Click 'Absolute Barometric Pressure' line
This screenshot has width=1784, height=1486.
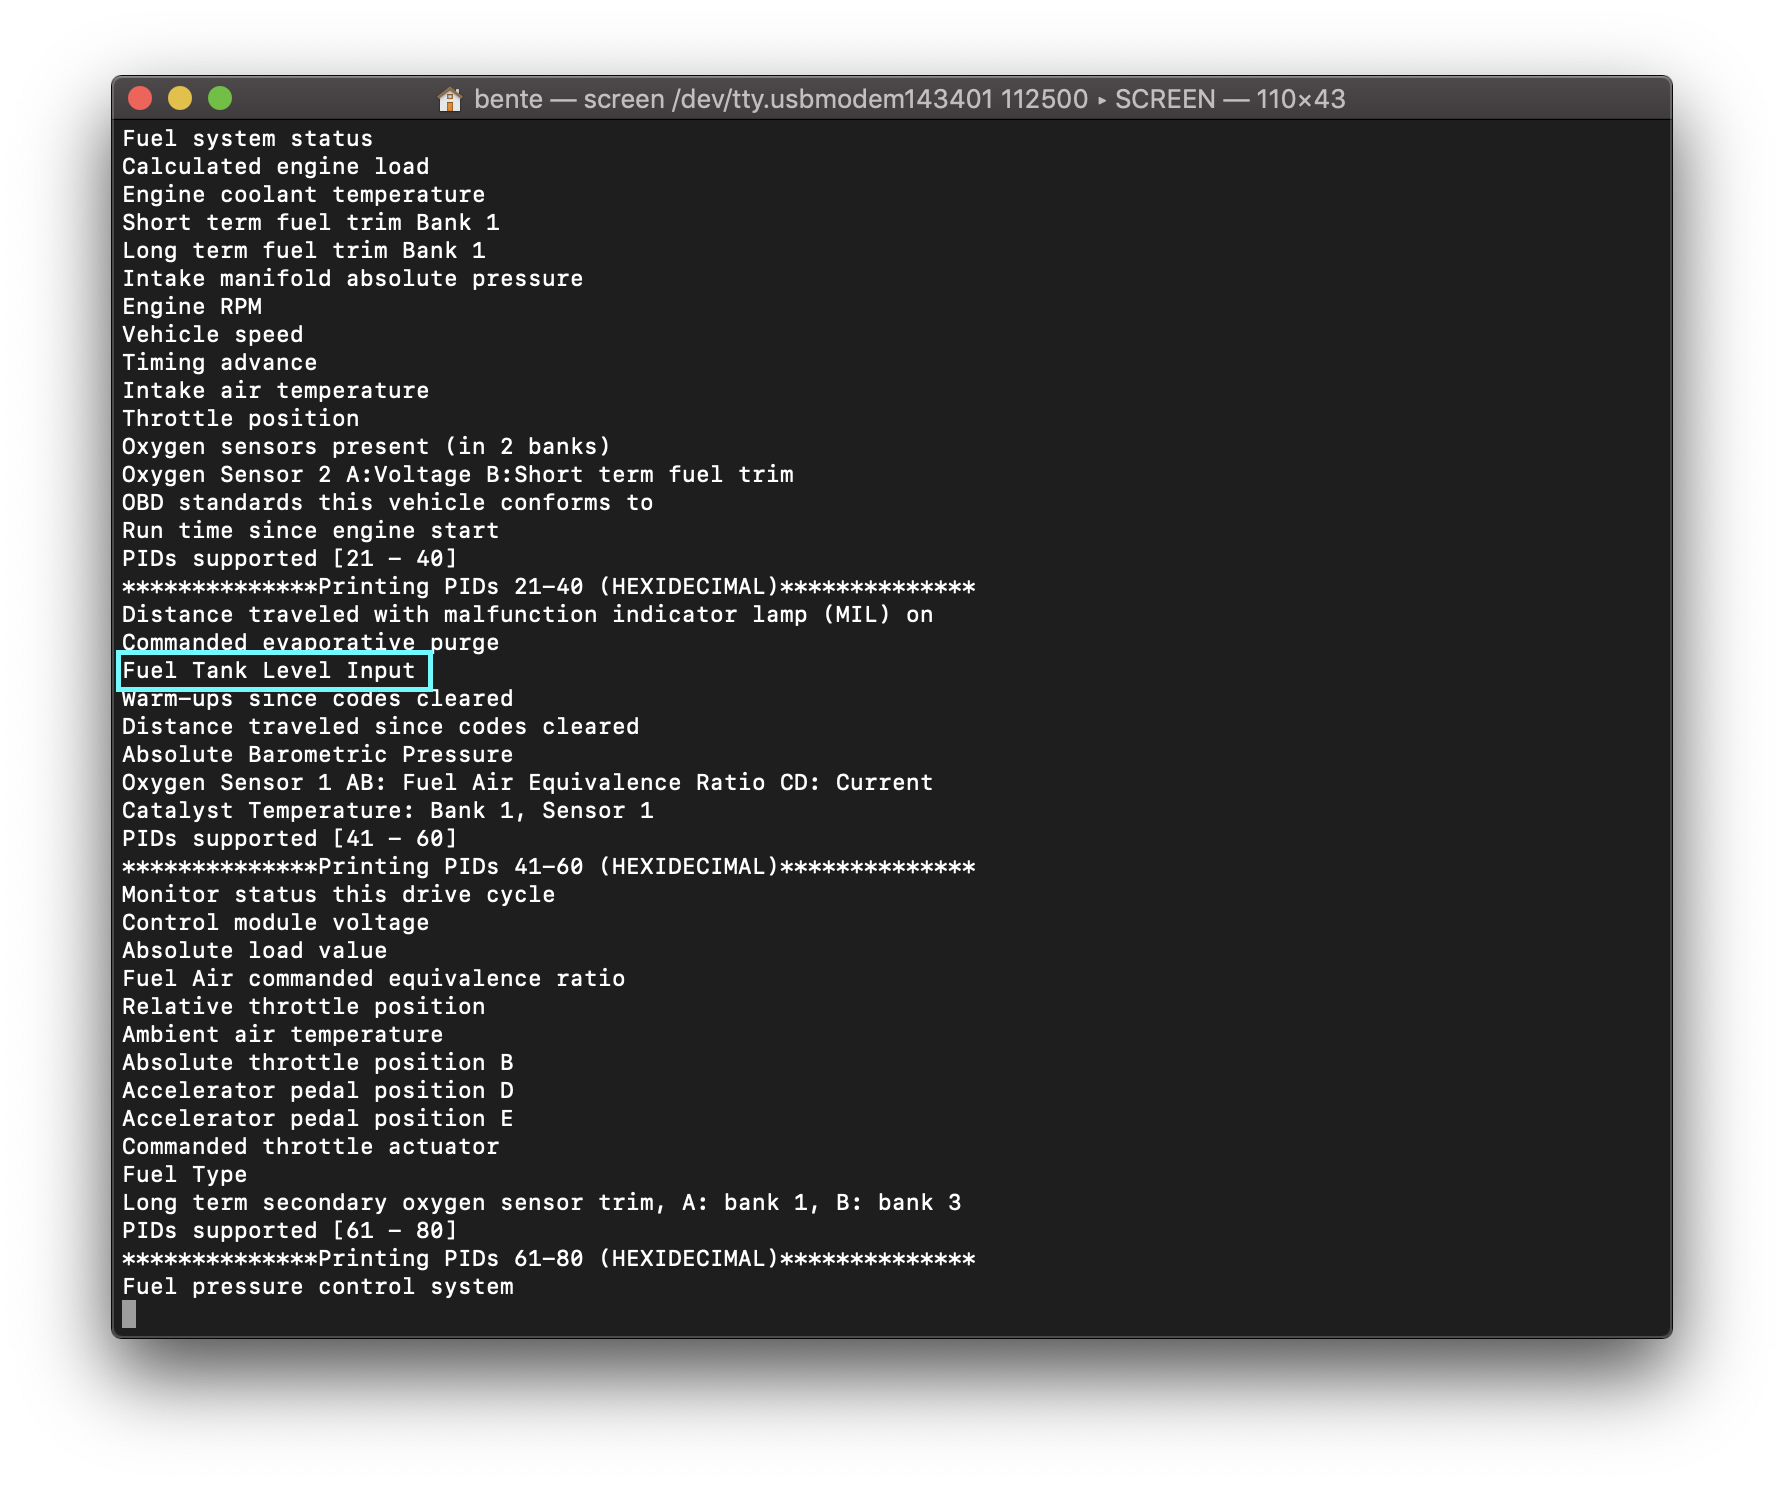(317, 755)
